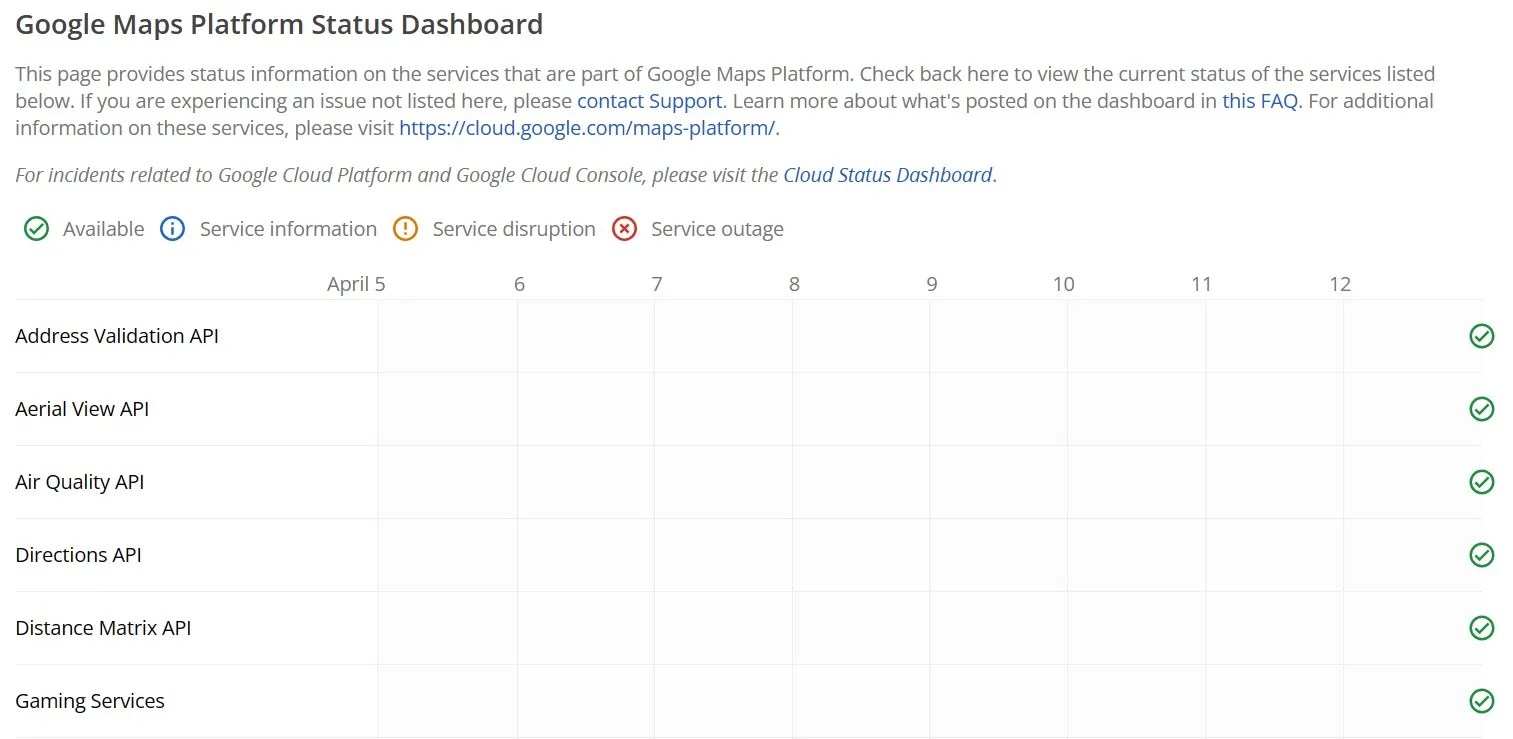Select the Address Validation API row label
The width and height of the screenshot is (1513, 739).
point(117,336)
